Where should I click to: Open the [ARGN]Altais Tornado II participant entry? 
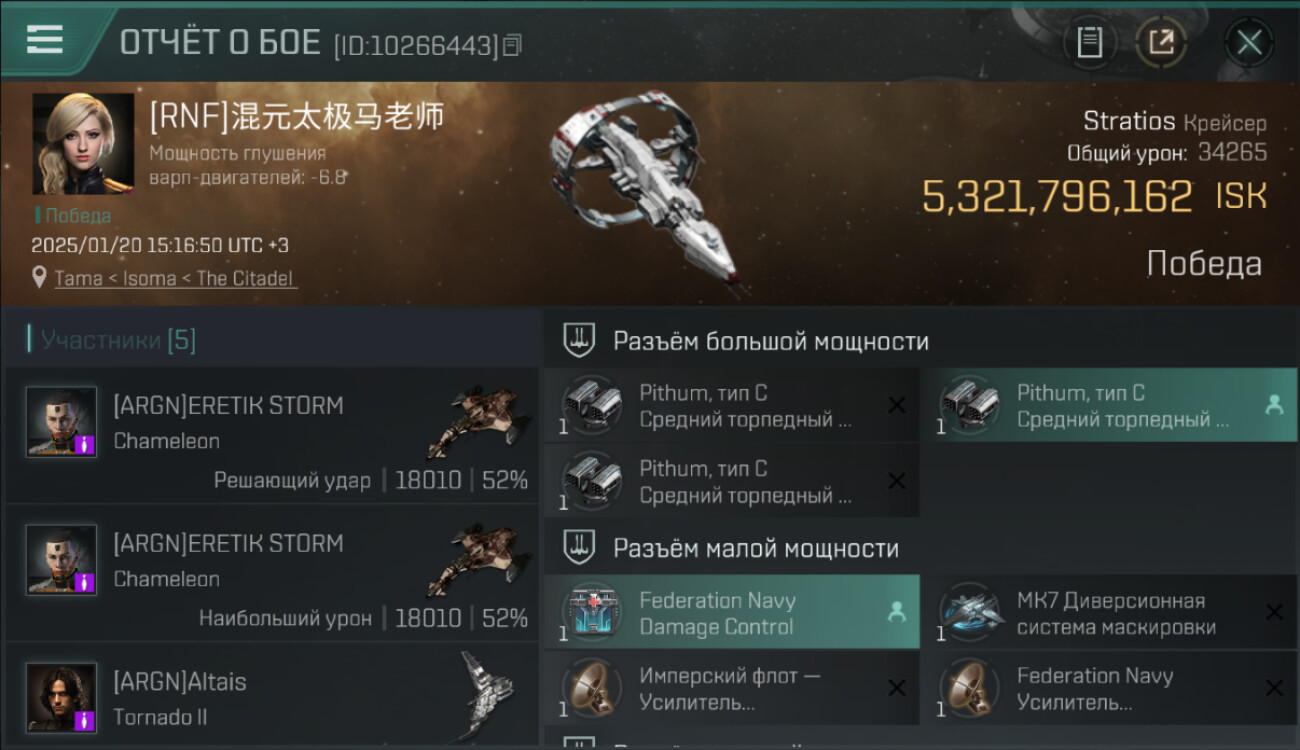coord(272,697)
